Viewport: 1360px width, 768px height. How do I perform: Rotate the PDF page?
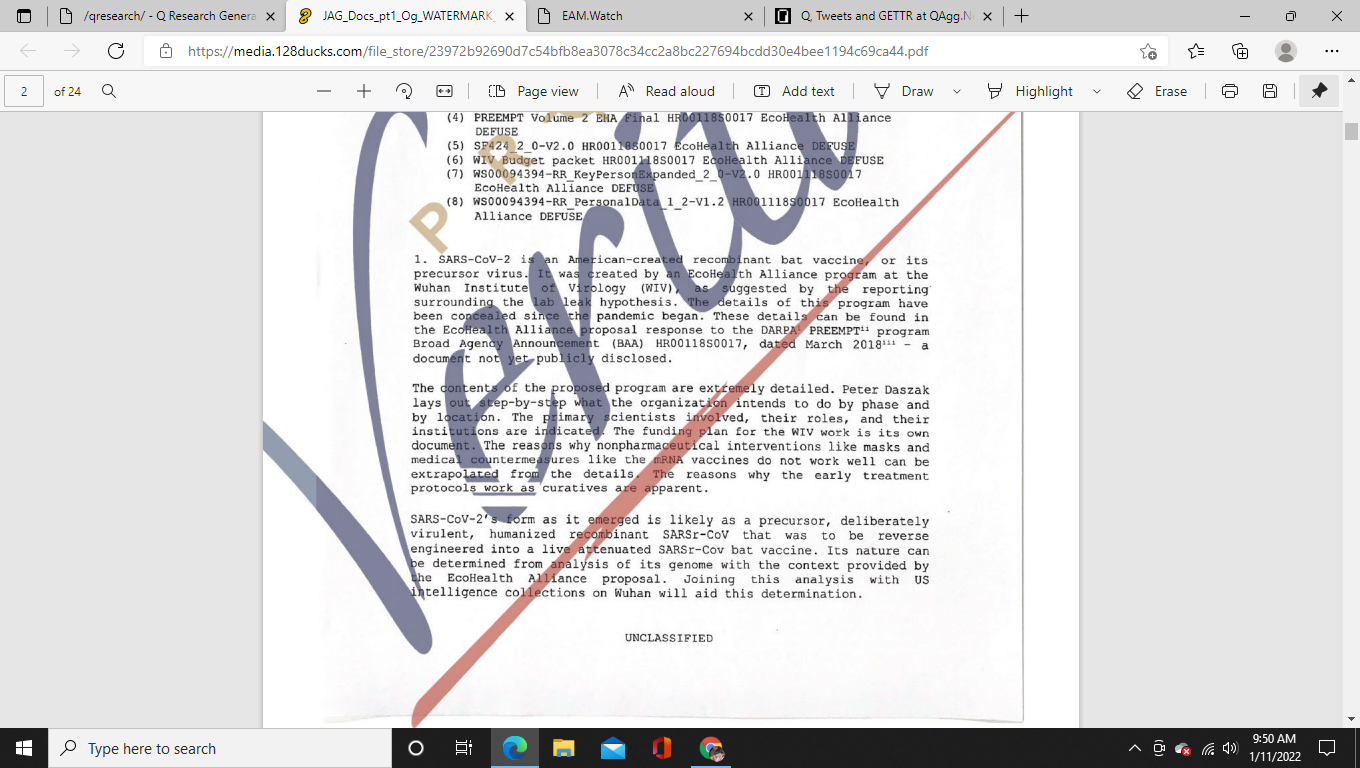click(x=404, y=91)
